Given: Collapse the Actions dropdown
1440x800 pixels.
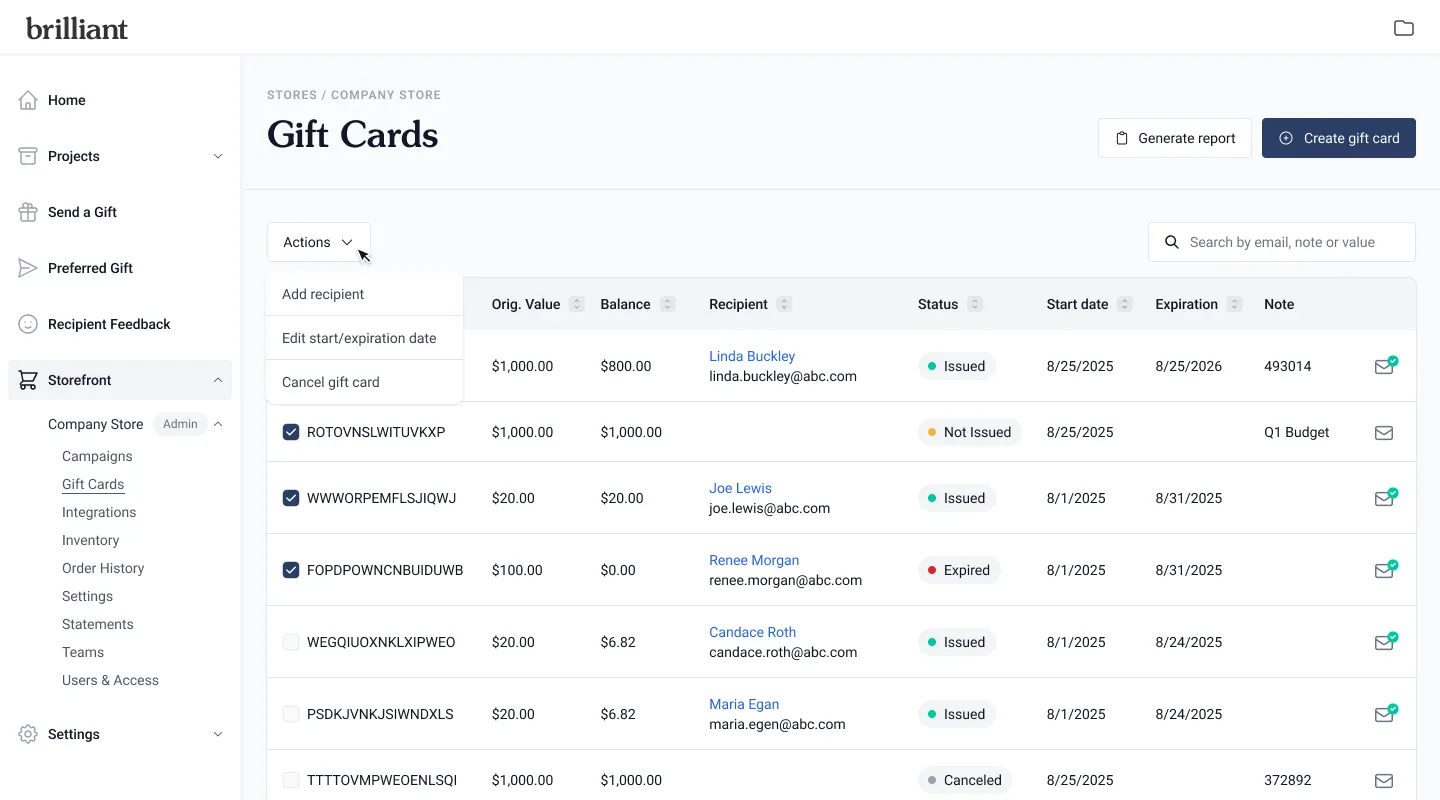Looking at the screenshot, I should pyautogui.click(x=318, y=242).
